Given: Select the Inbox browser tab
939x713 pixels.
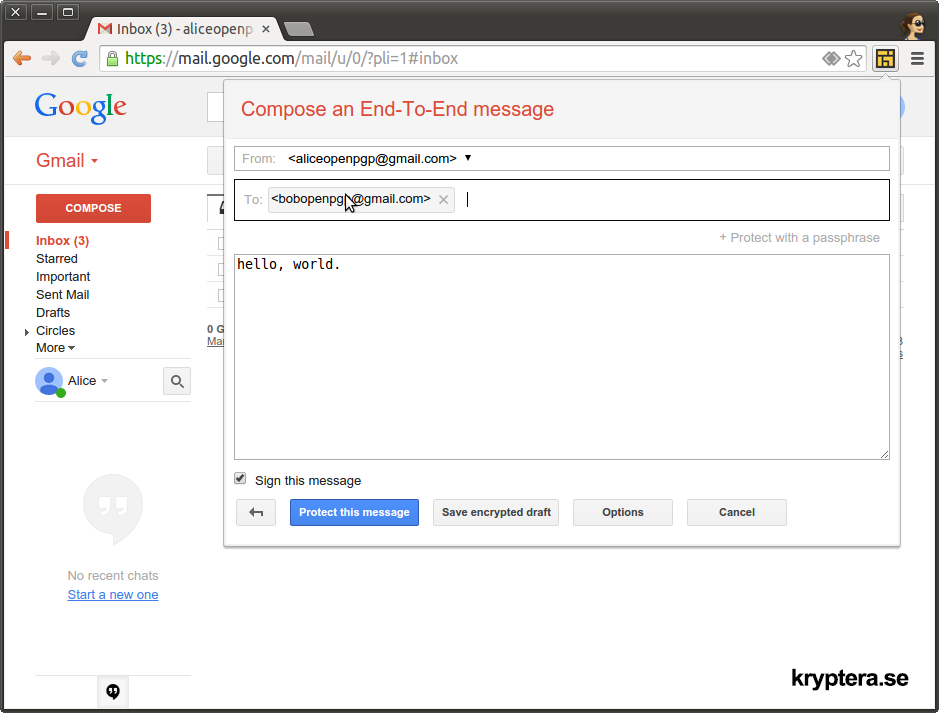Looking at the screenshot, I should coord(180,29).
